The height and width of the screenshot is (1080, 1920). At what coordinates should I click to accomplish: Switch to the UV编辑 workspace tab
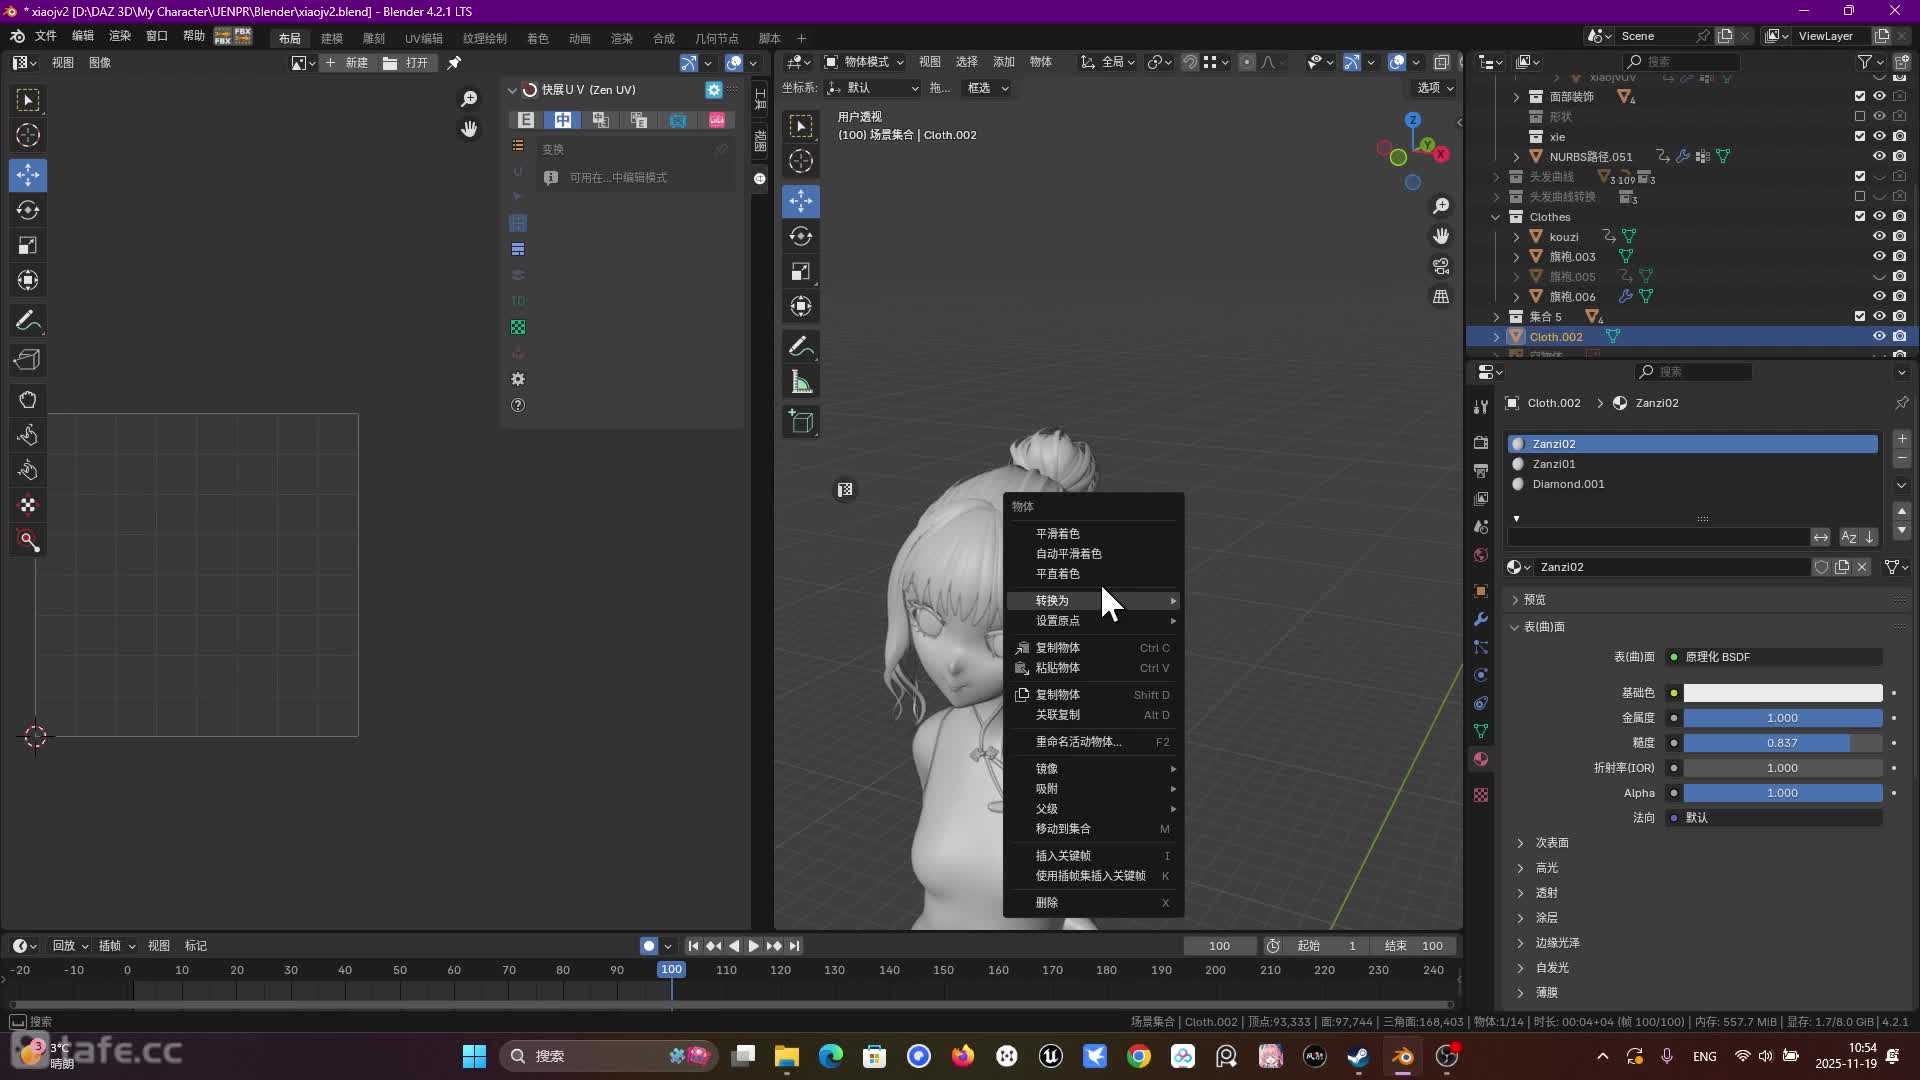(x=423, y=38)
